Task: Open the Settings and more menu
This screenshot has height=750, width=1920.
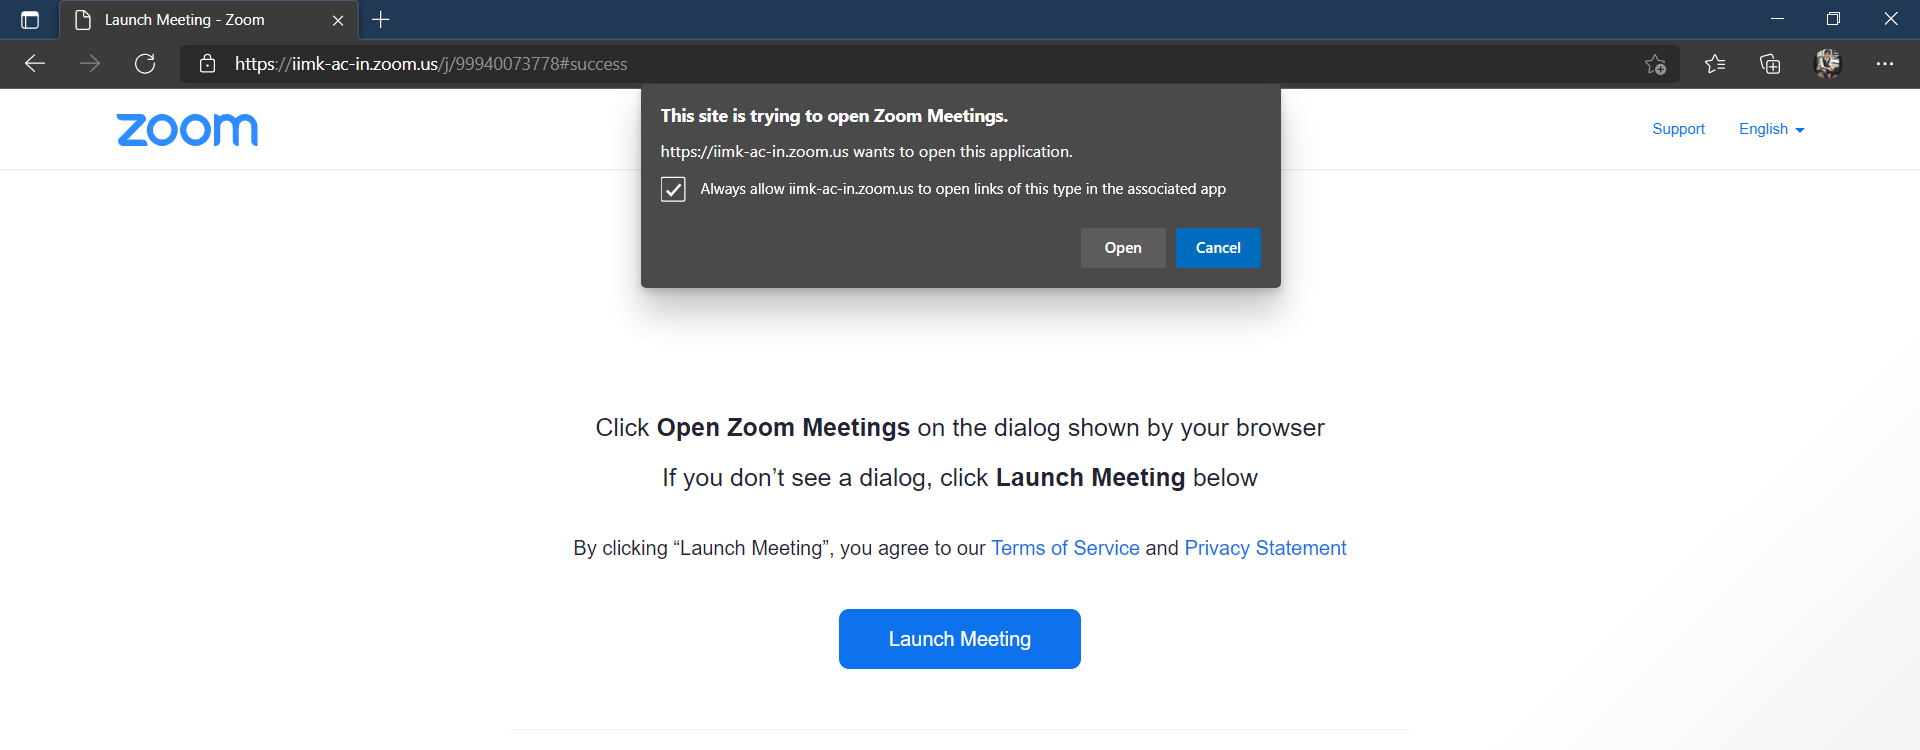Action: click(1886, 63)
